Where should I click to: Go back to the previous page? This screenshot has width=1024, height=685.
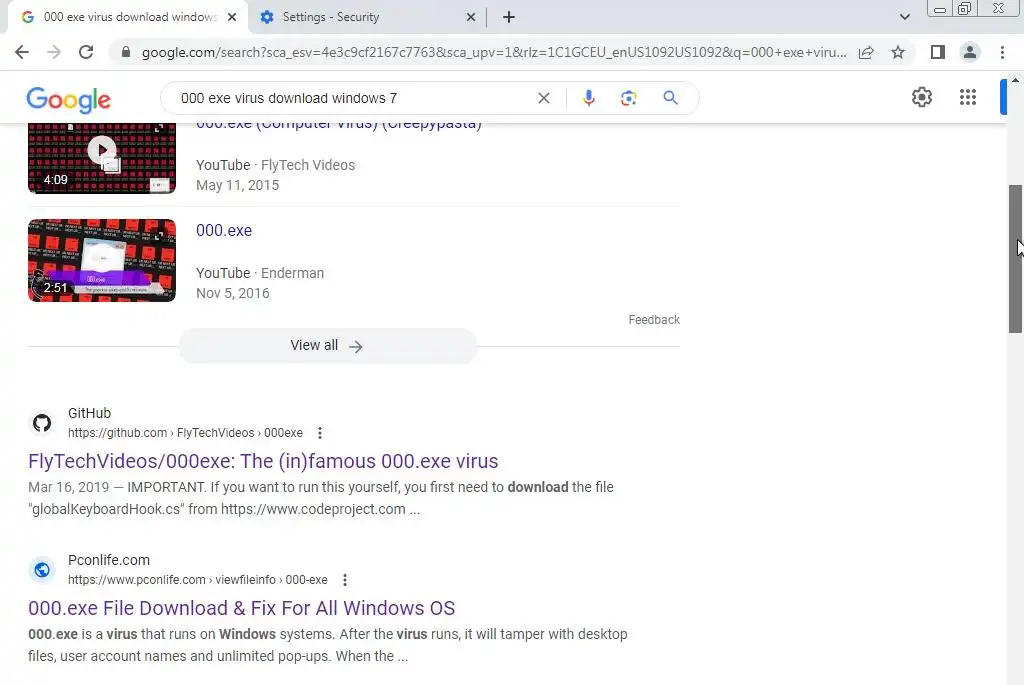(22, 52)
